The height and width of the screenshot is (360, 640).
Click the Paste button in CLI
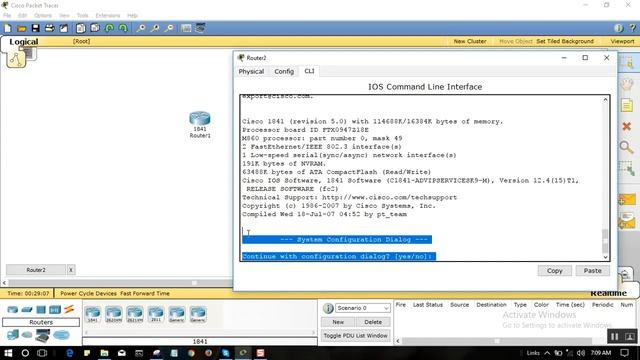593,271
